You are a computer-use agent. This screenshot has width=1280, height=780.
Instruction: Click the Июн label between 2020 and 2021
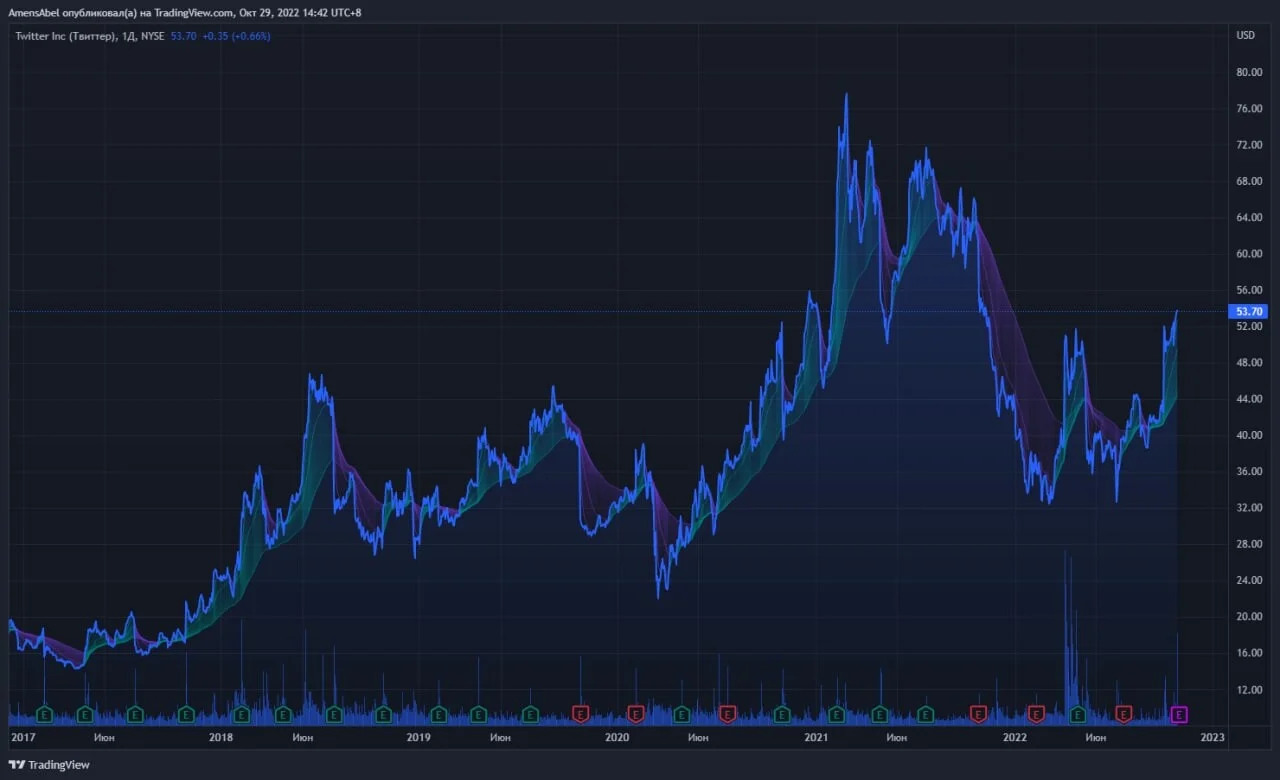[x=698, y=738]
